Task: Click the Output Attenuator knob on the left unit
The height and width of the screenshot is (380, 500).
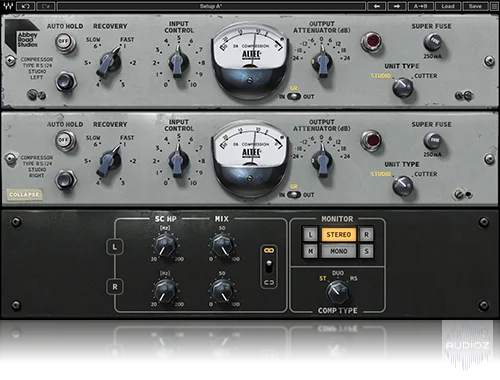Action: (x=322, y=62)
